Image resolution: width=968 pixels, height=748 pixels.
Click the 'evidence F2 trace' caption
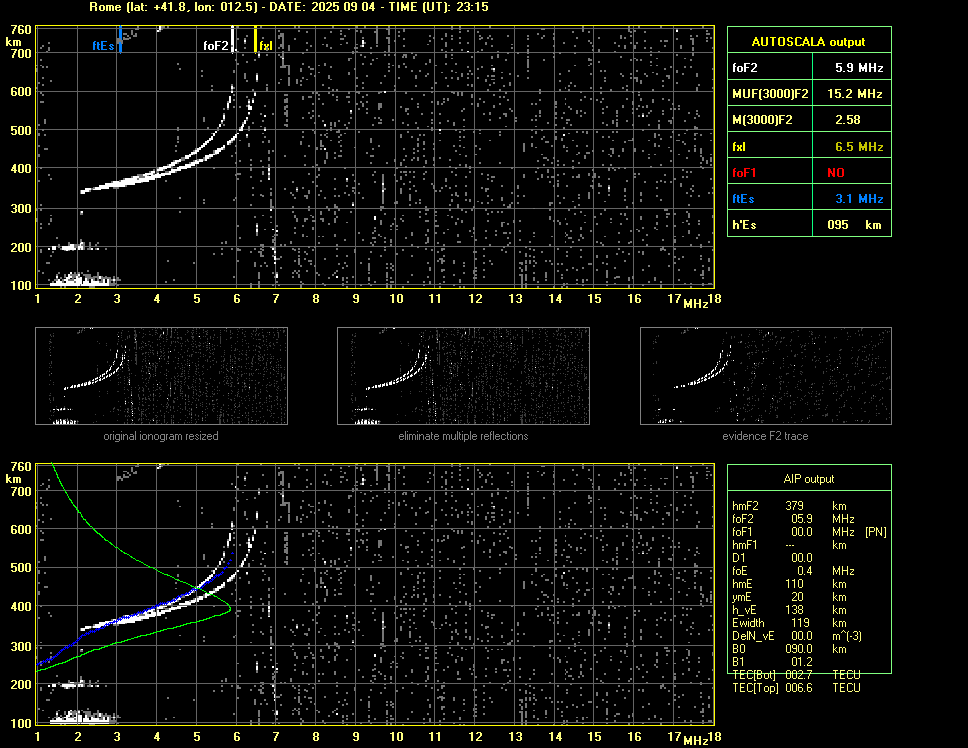point(765,436)
